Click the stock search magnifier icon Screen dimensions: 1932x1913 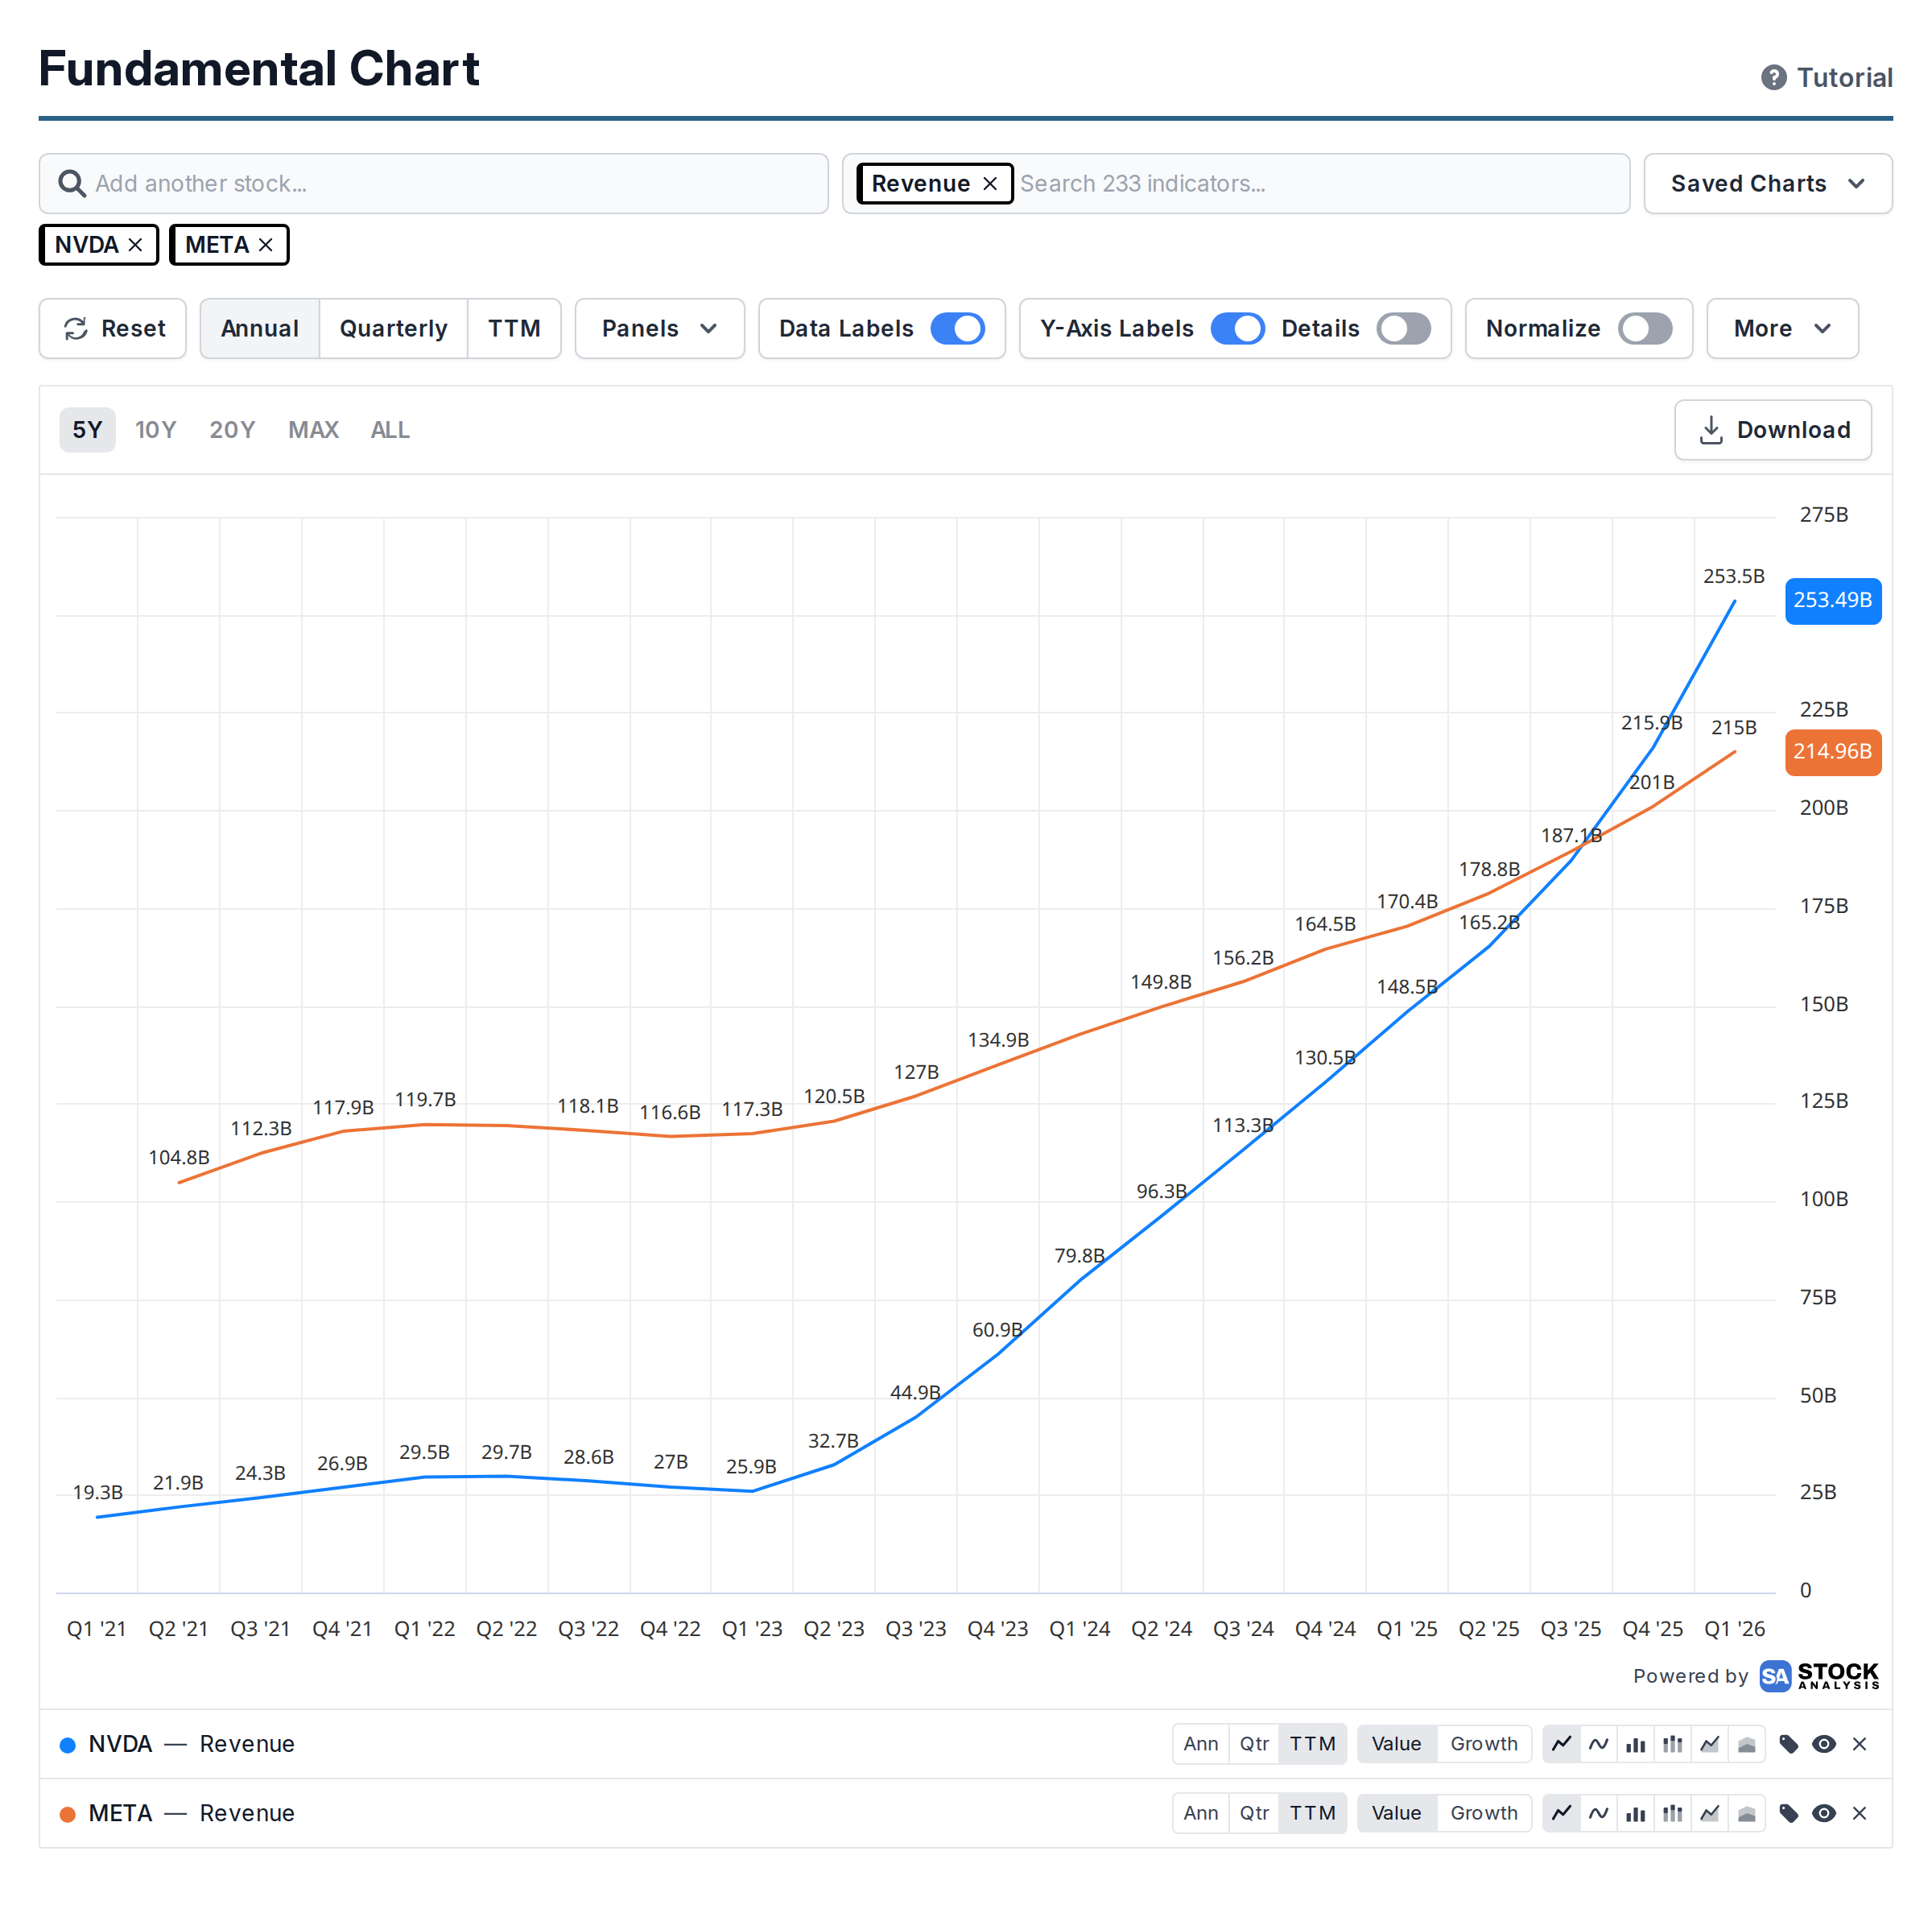(x=71, y=183)
